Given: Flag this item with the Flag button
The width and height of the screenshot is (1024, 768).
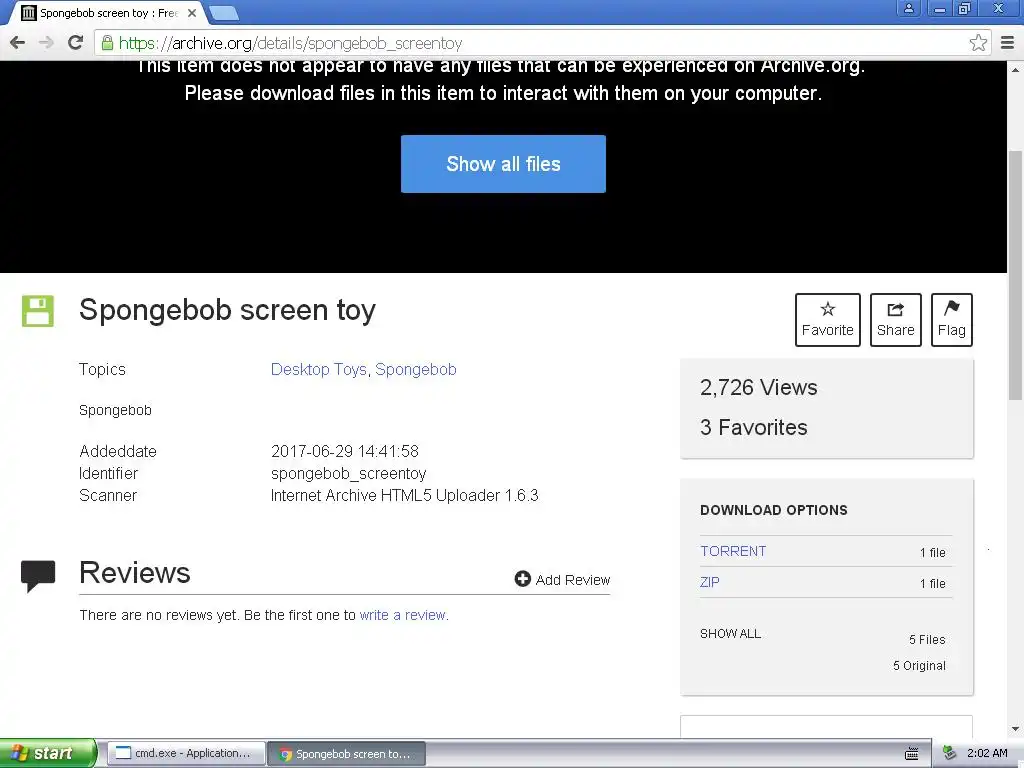Looking at the screenshot, I should point(952,320).
